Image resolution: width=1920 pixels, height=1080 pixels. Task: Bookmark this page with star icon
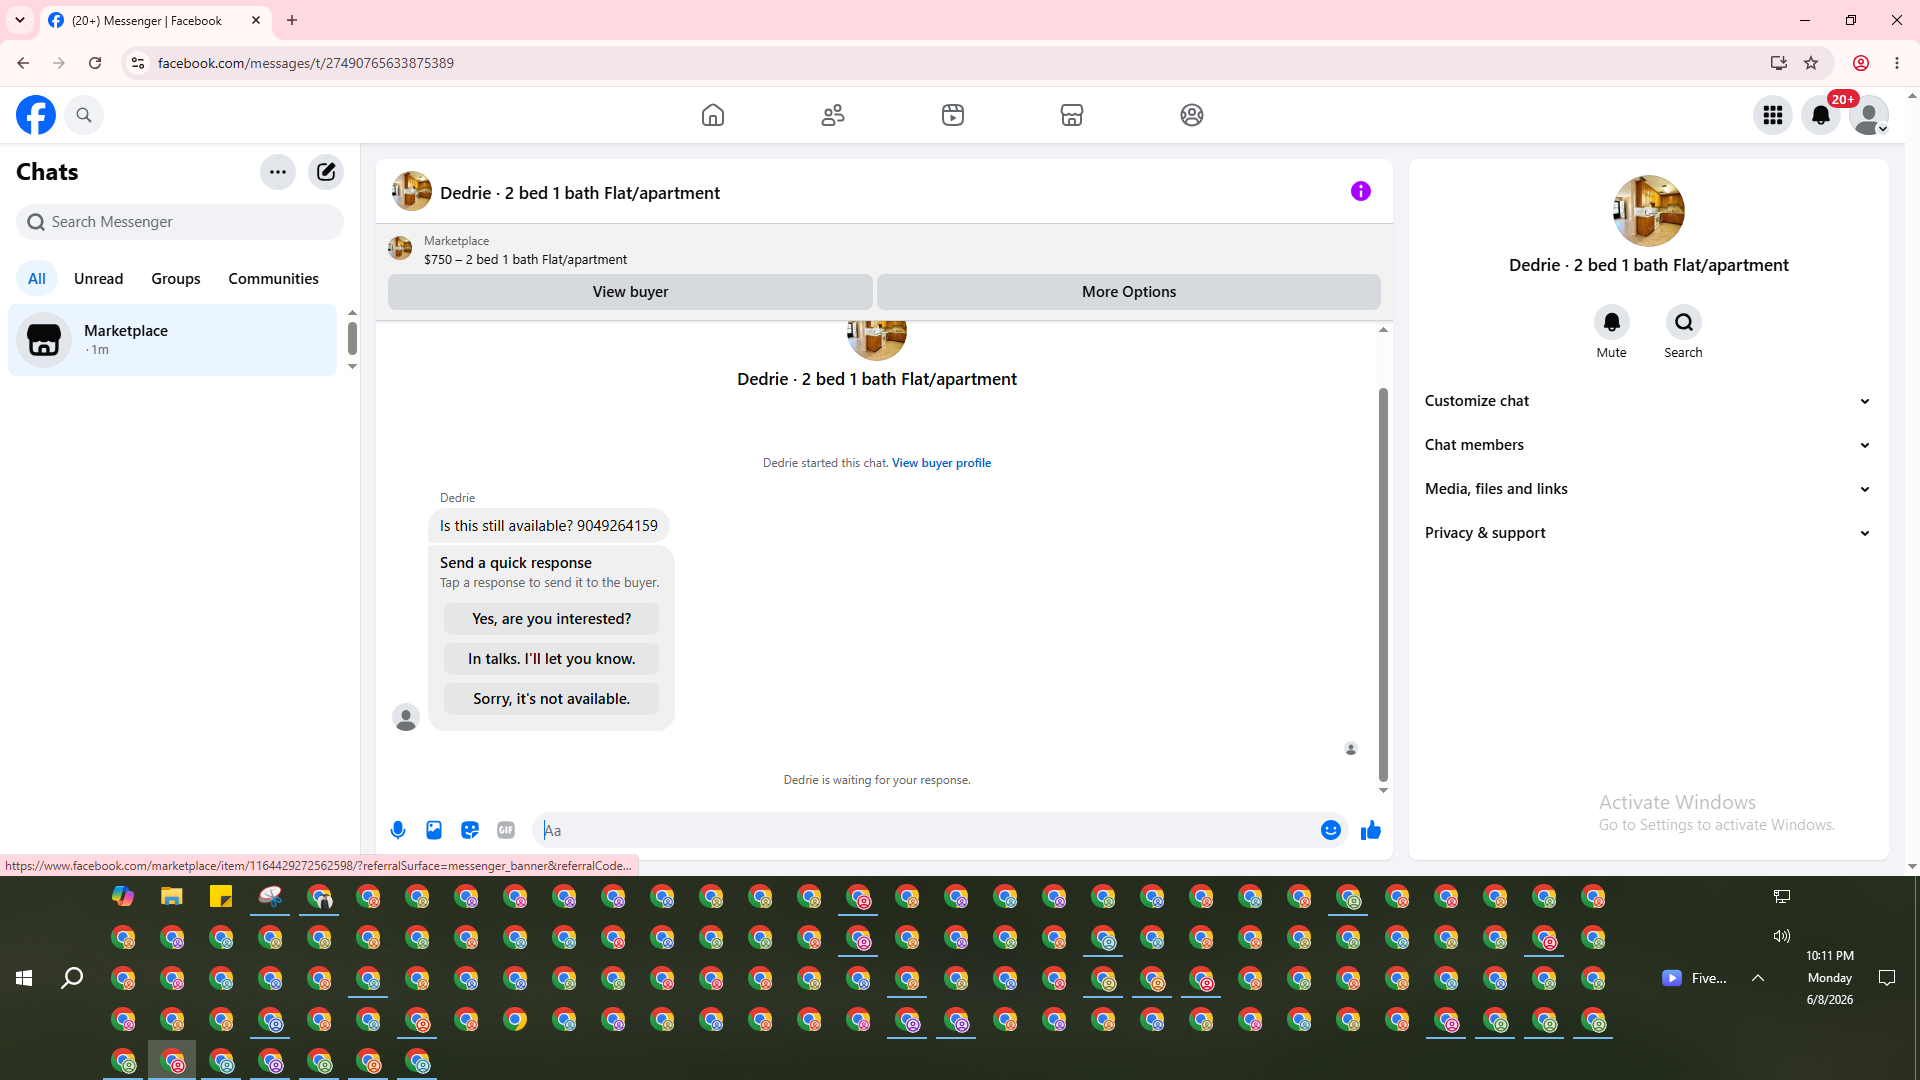(1811, 63)
